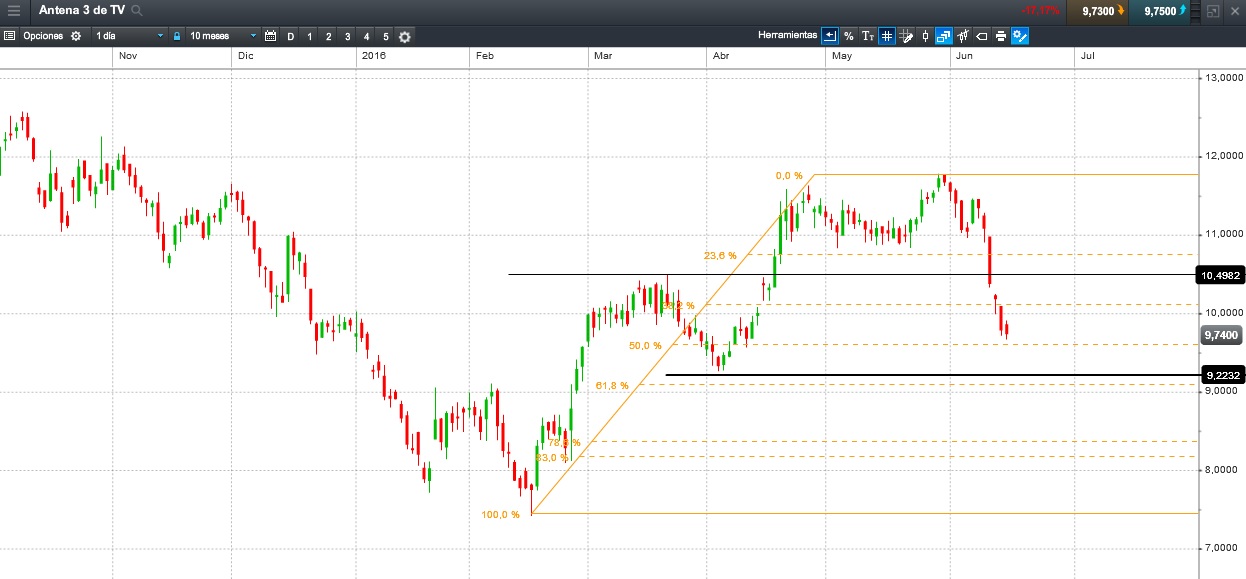The image size is (1246, 579).
Task: Click the 'May' label on the time axis
Action: pos(841,56)
